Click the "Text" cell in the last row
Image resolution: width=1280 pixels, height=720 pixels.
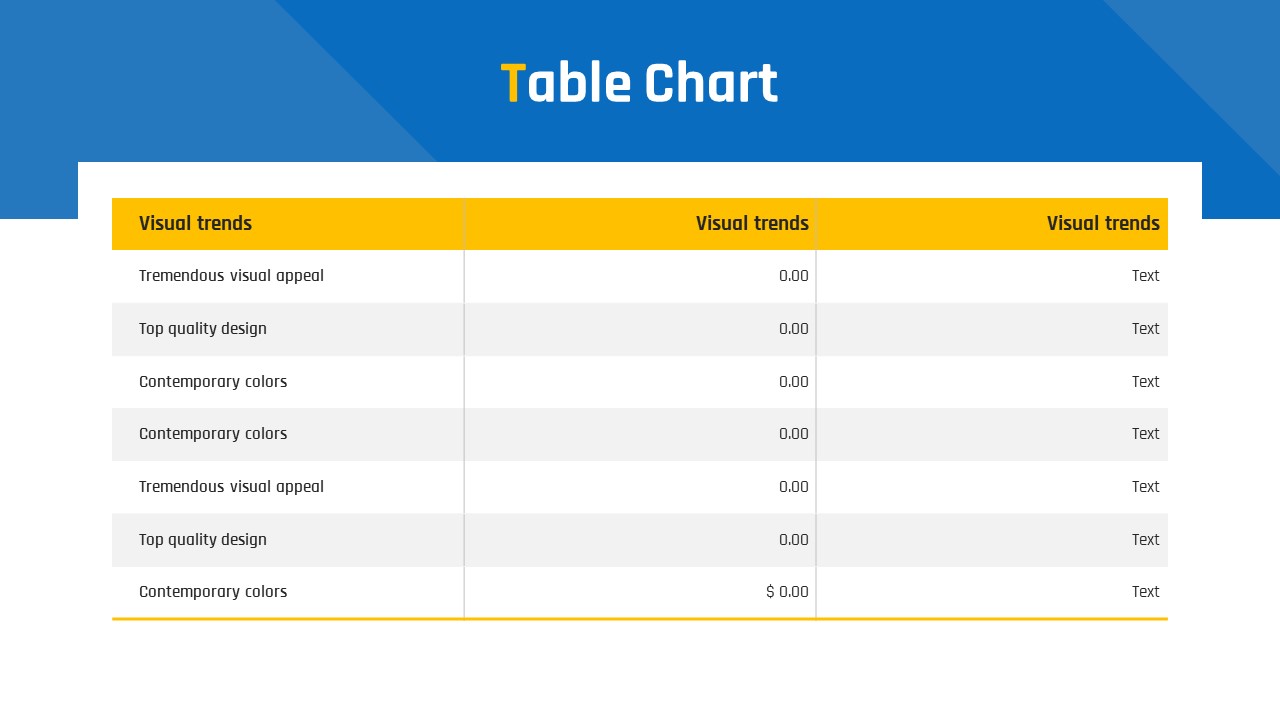(1145, 592)
